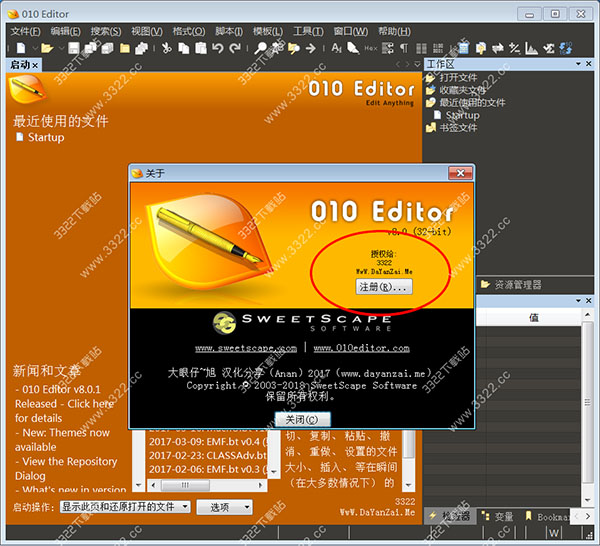Change font with the A toolbar icon
The image size is (600, 546).
pos(336,48)
